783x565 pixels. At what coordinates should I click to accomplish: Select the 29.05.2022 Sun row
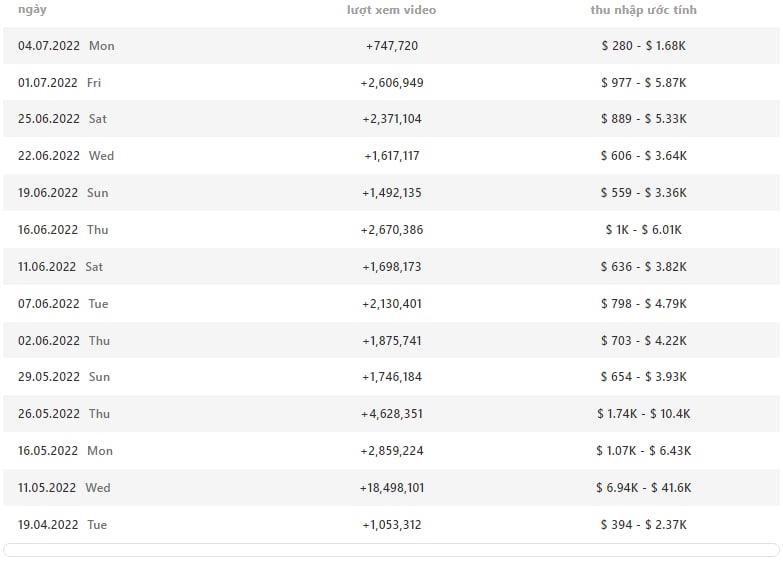[x=392, y=377]
